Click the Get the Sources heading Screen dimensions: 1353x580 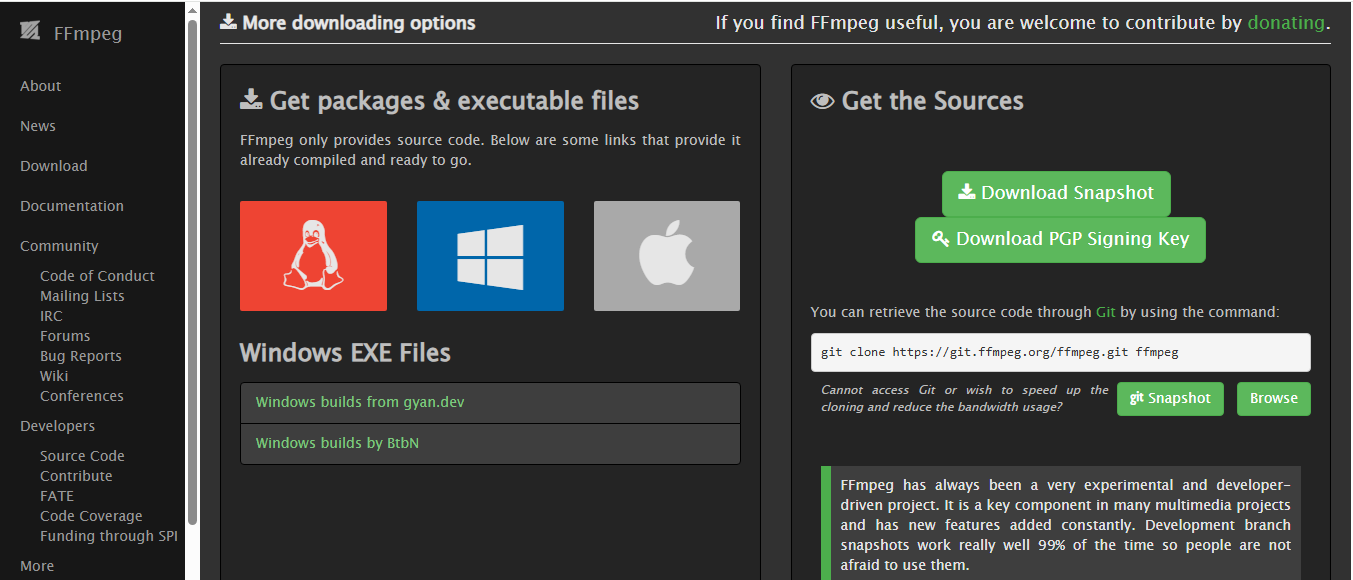tap(917, 101)
